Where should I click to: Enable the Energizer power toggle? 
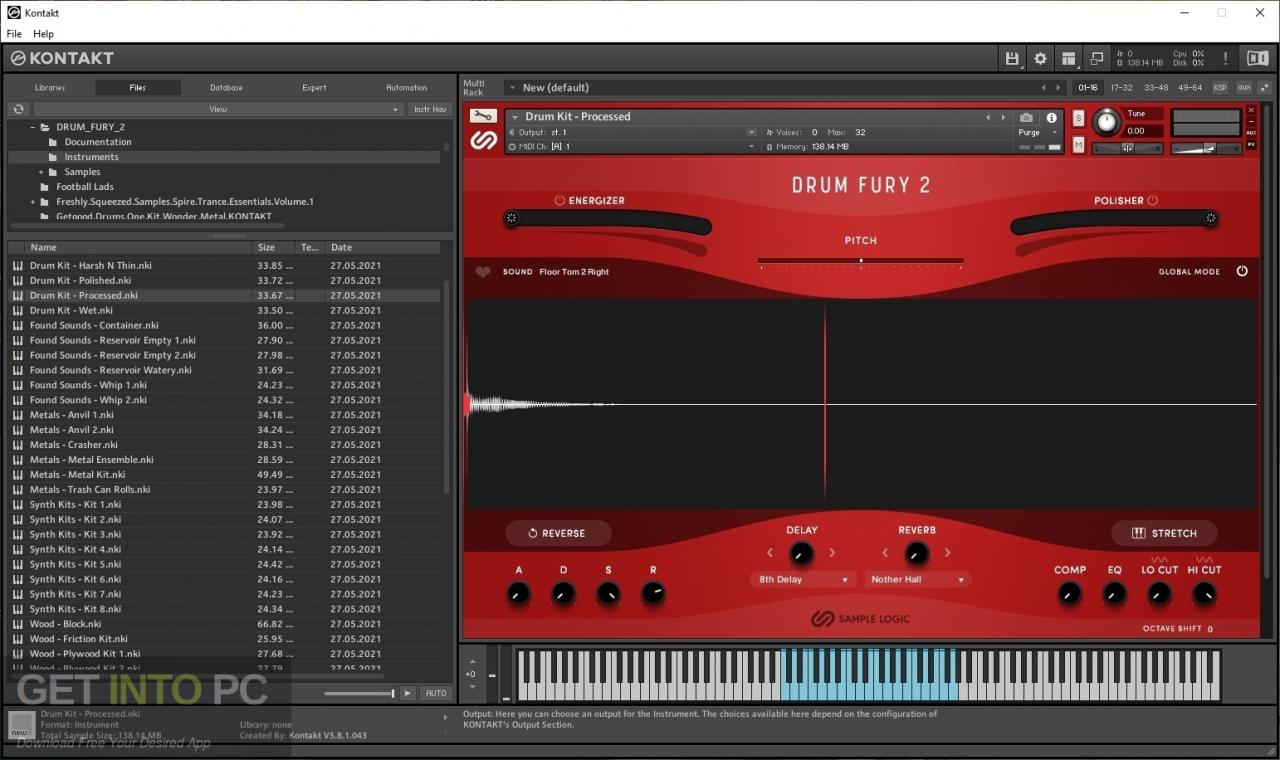pos(559,200)
